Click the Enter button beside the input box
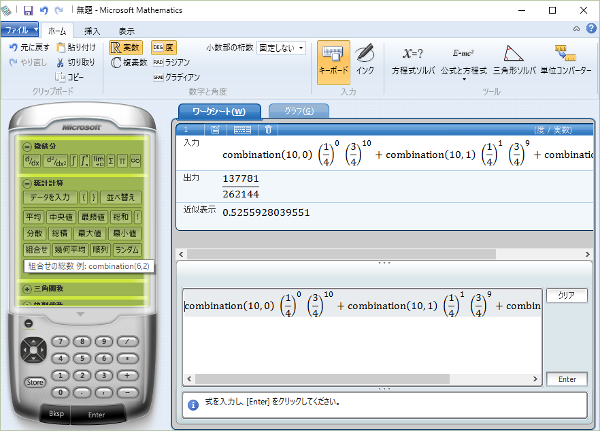 pyautogui.click(x=567, y=379)
